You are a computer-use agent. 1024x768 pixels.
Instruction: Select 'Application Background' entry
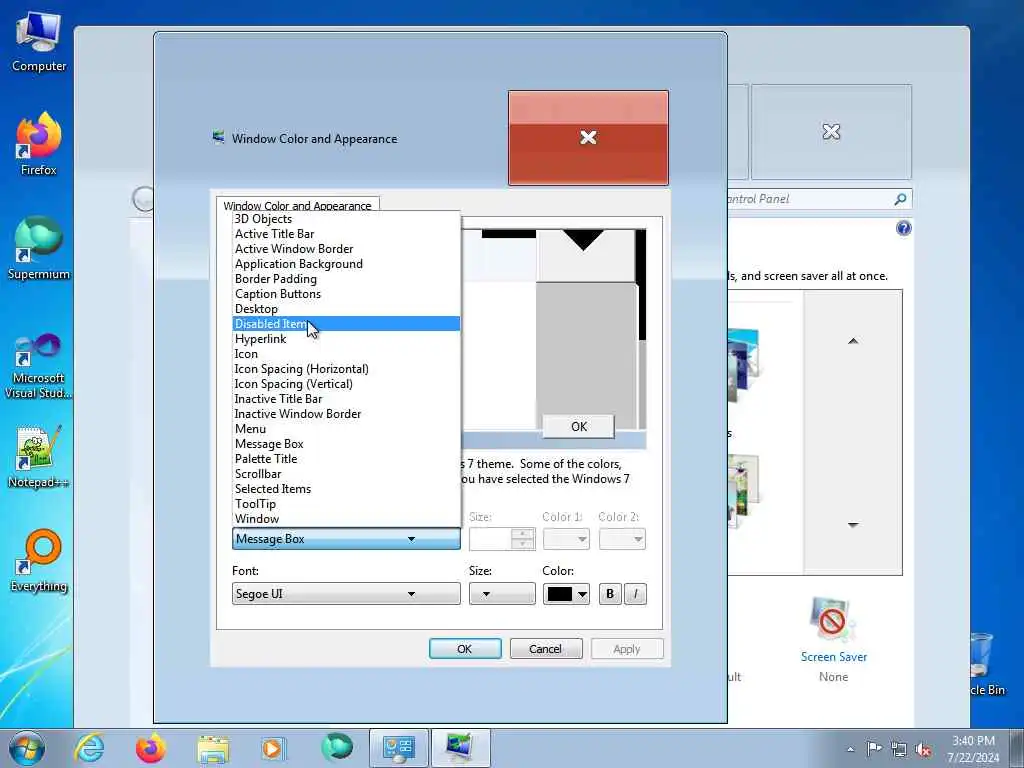(x=346, y=264)
